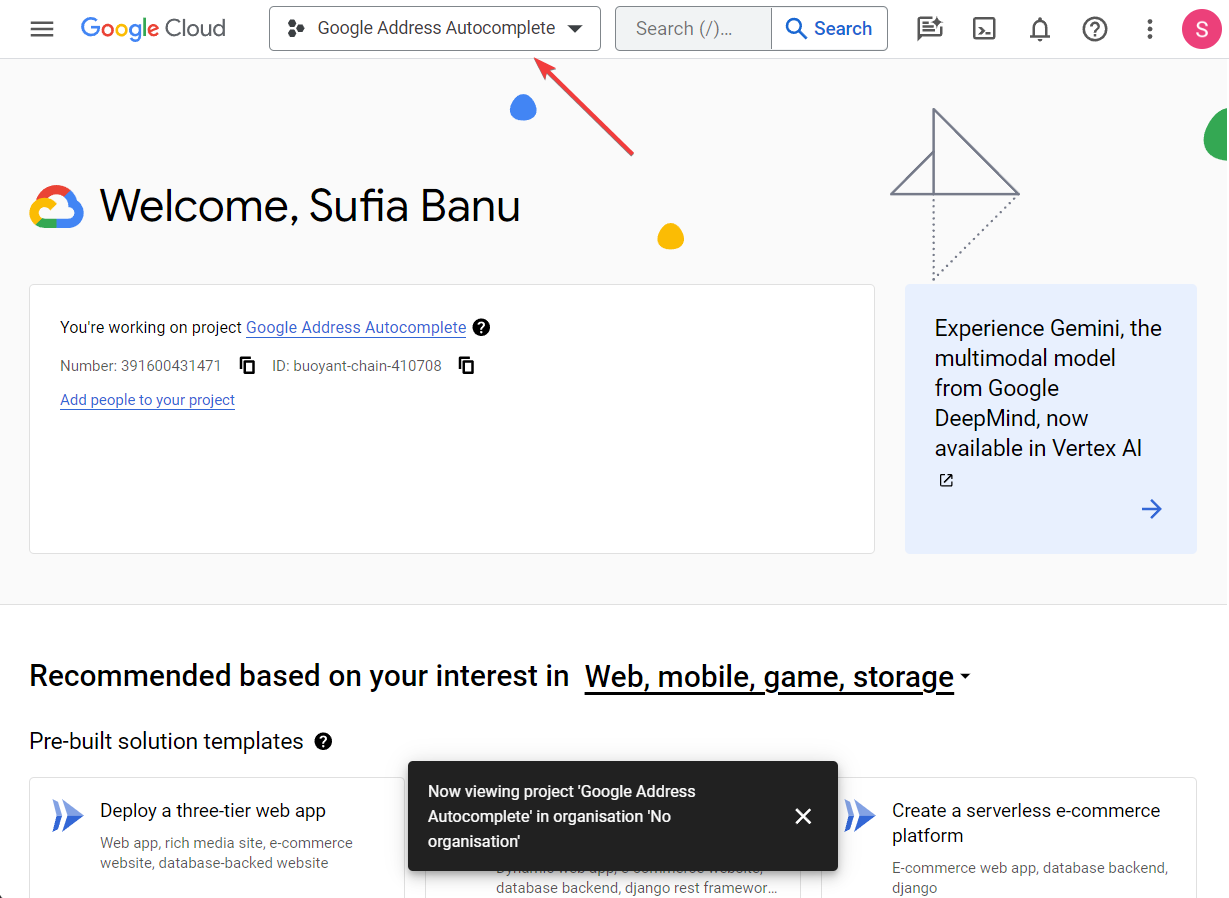Dismiss the Now viewing project notification
This screenshot has width=1229, height=898.
[x=803, y=816]
